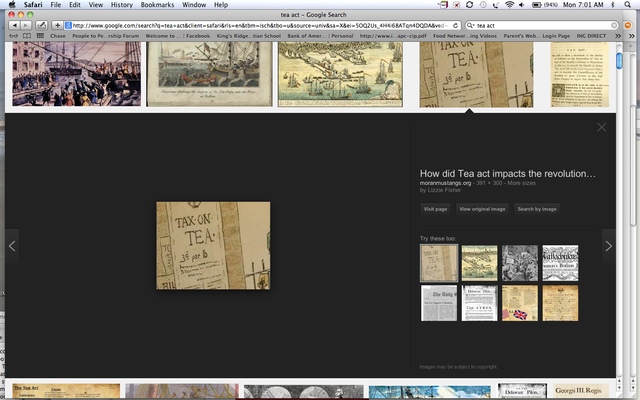Open Spotlight search icon
This screenshot has height=400, width=640.
coord(627,5)
